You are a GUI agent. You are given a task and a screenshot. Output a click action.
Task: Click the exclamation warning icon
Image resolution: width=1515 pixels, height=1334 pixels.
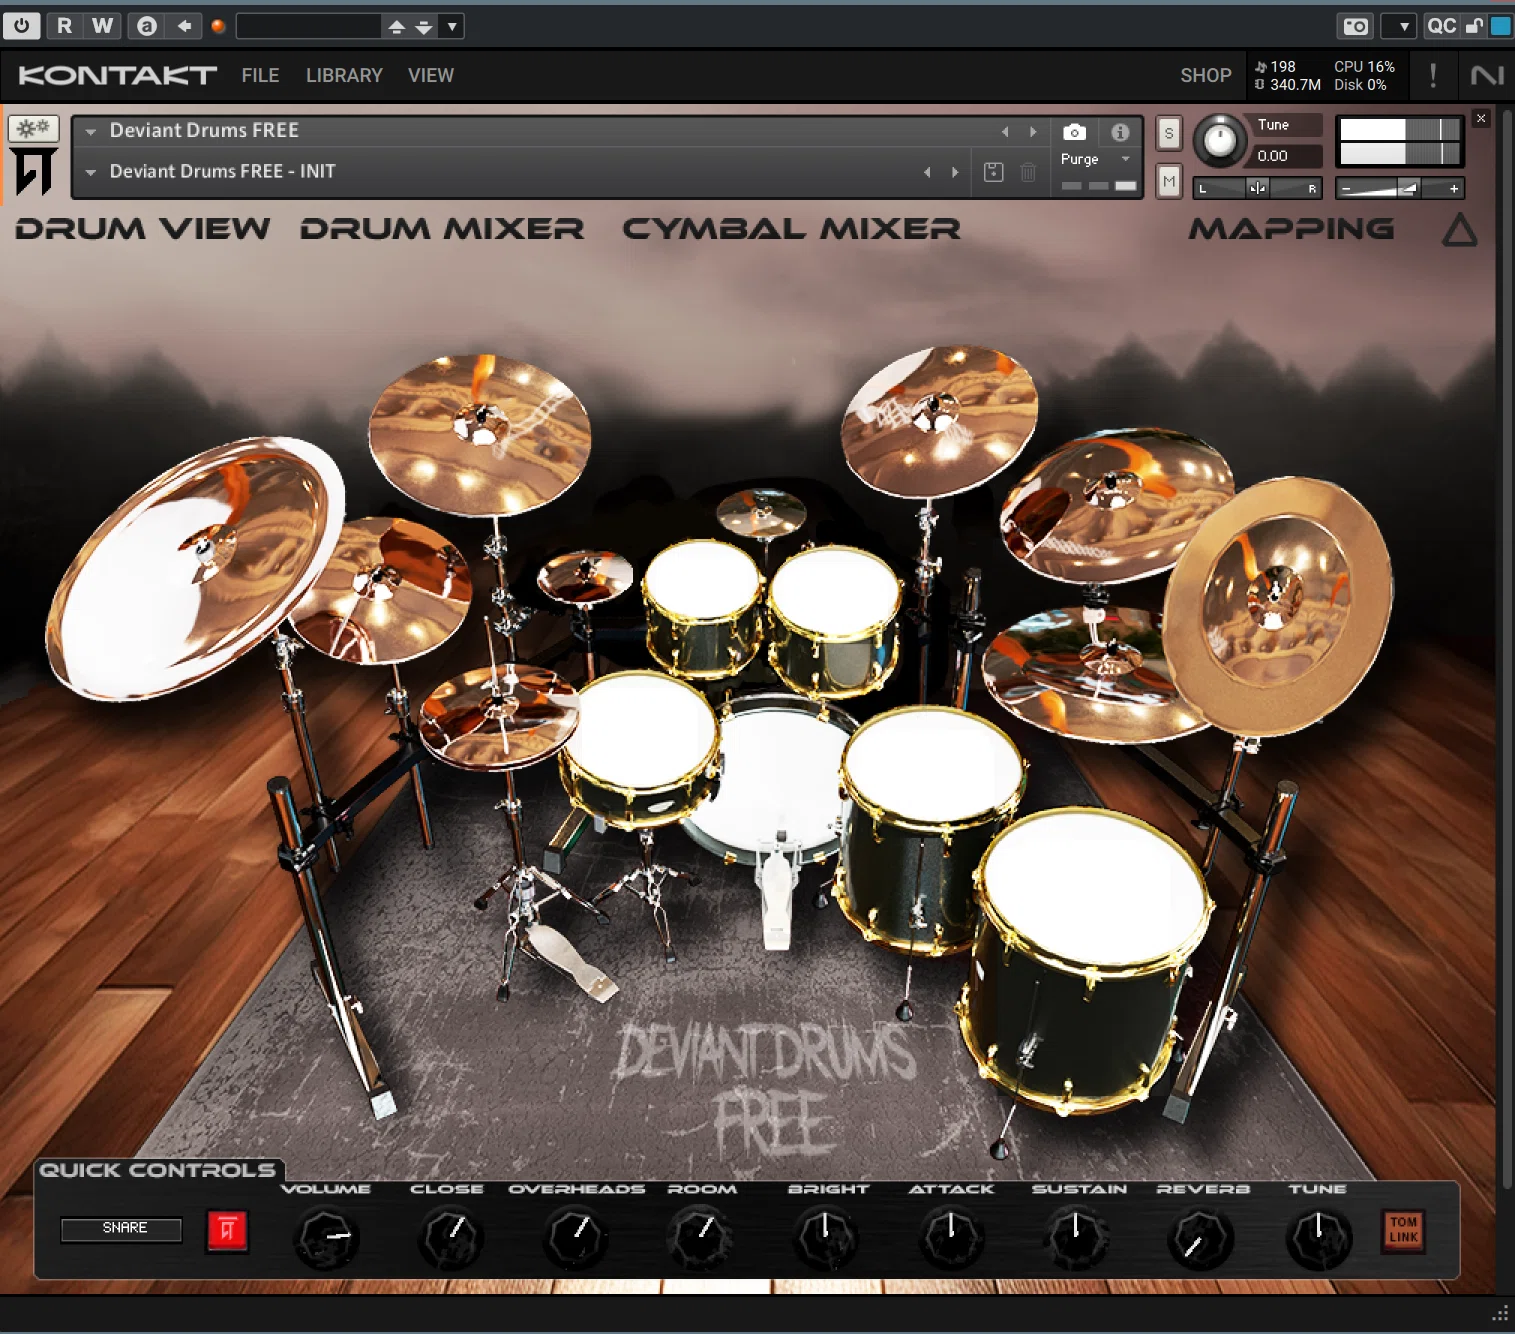[x=1433, y=75]
